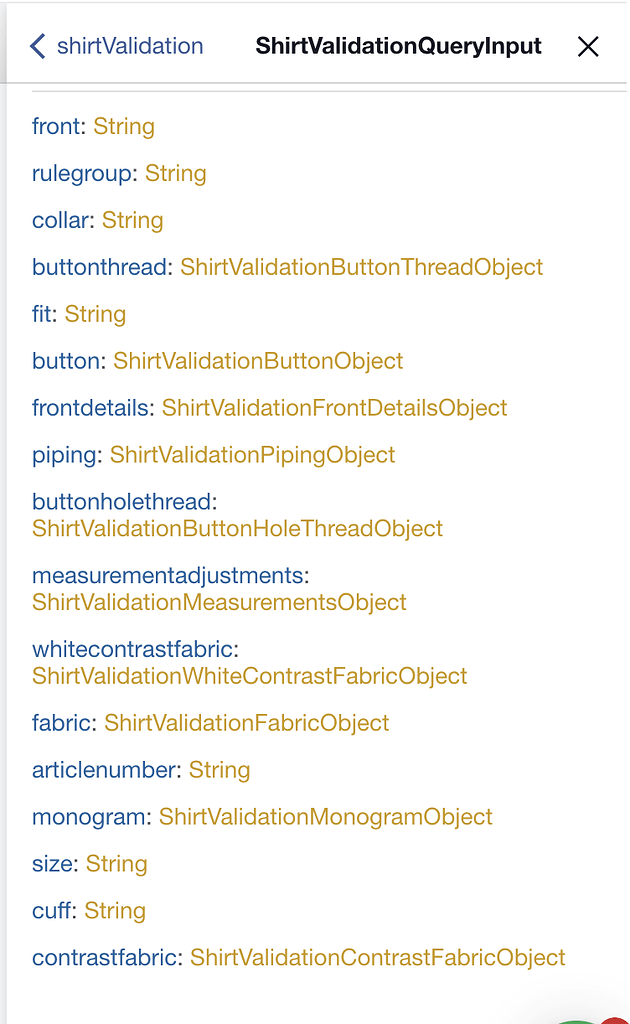Click the String type of front field
This screenshot has height=1024, width=630.
(124, 126)
